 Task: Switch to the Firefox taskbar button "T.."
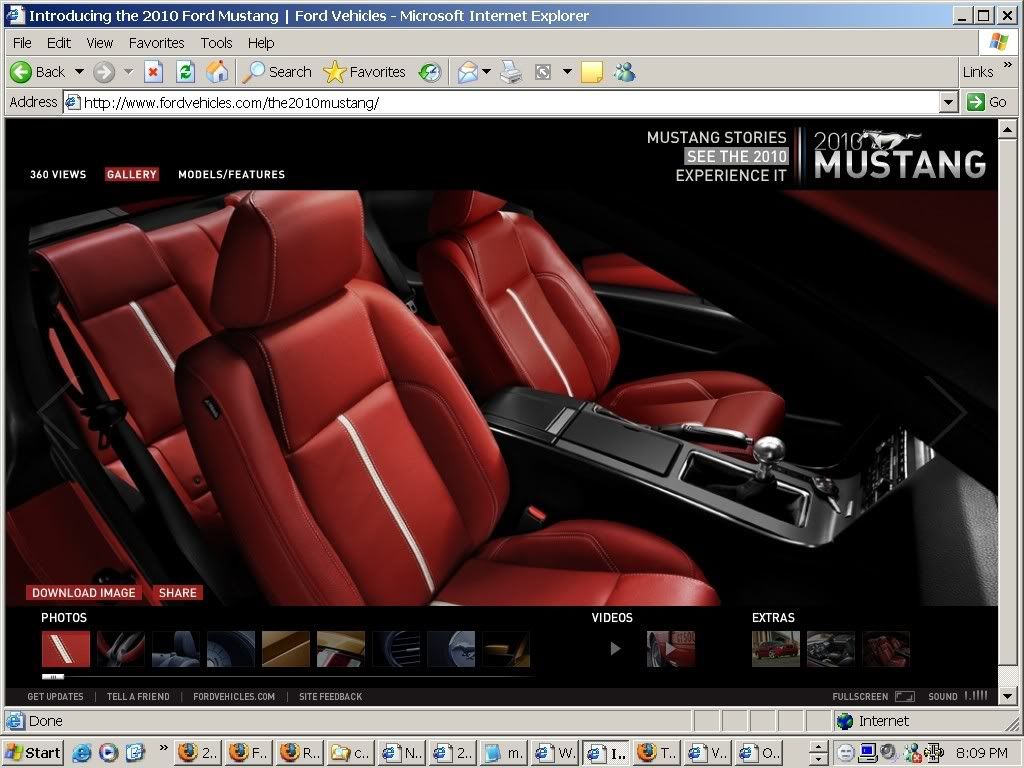coord(657,752)
